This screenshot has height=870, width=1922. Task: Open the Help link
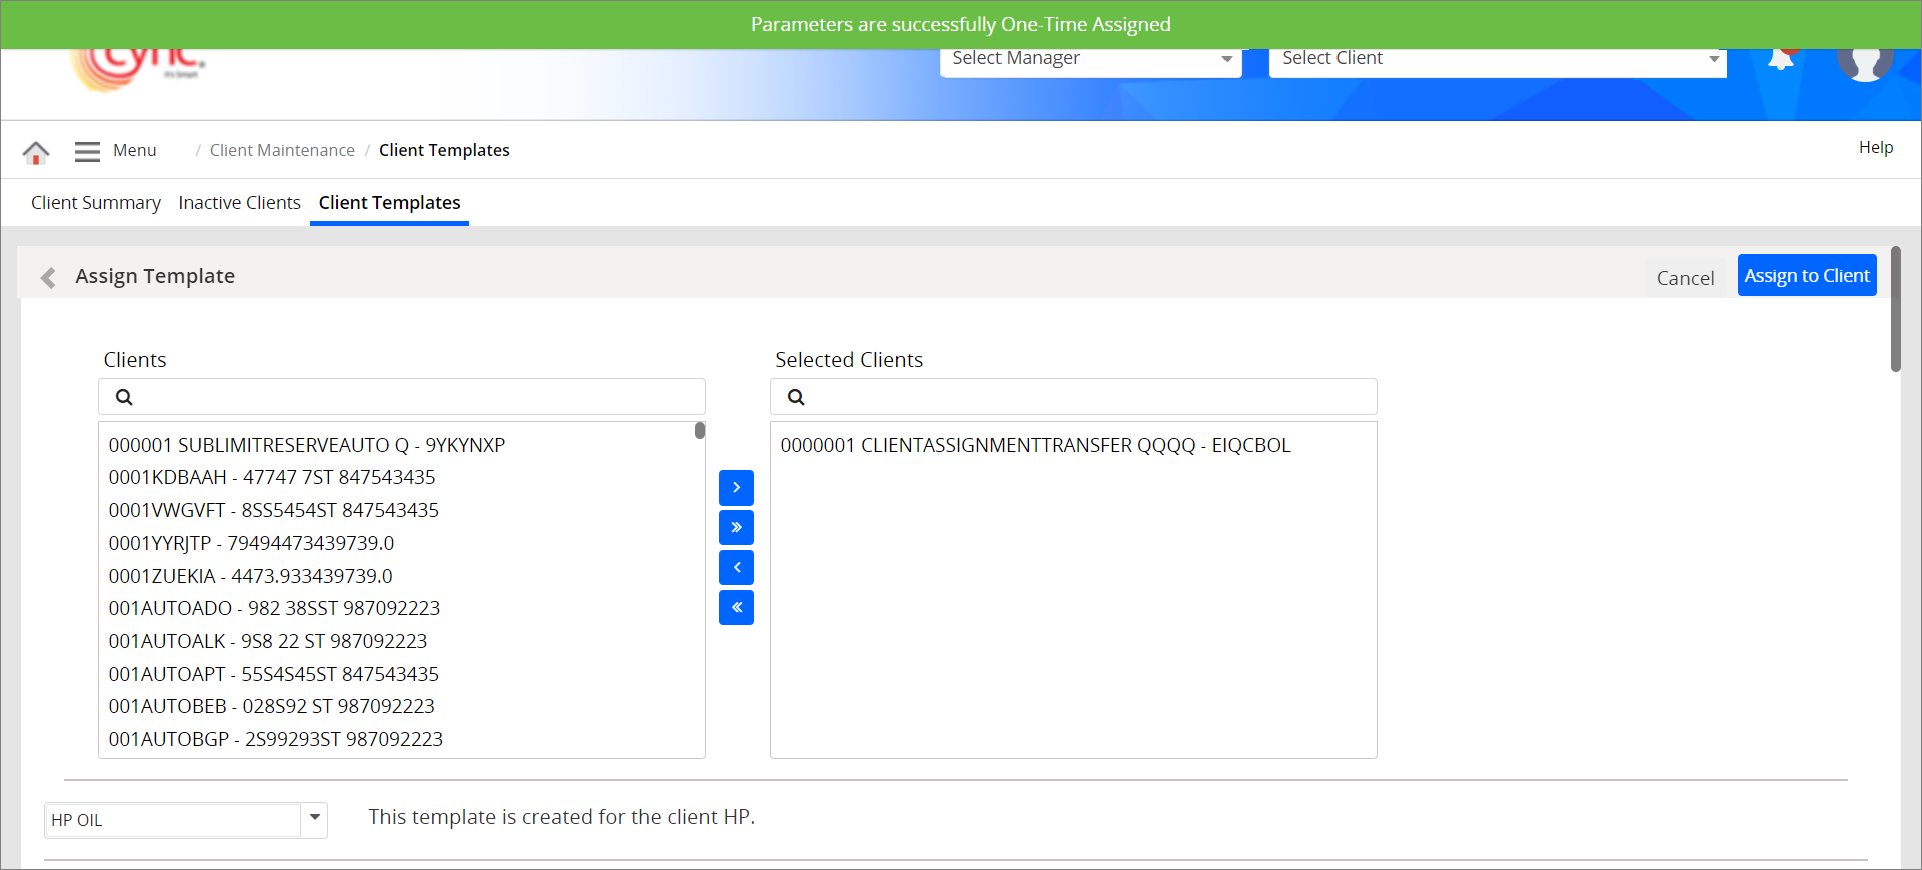[x=1875, y=148]
